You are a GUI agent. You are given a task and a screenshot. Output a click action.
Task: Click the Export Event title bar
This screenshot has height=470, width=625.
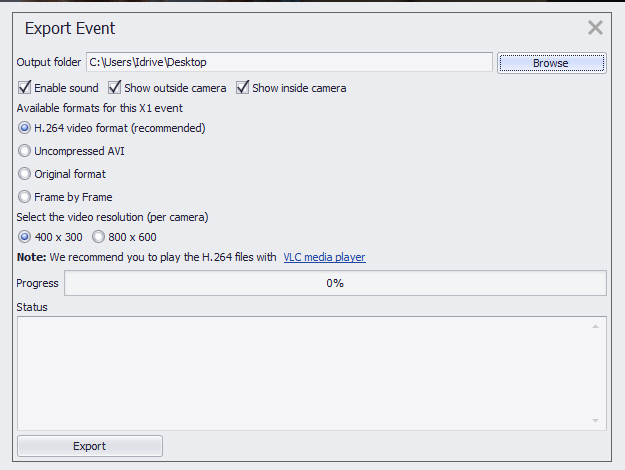coord(300,28)
